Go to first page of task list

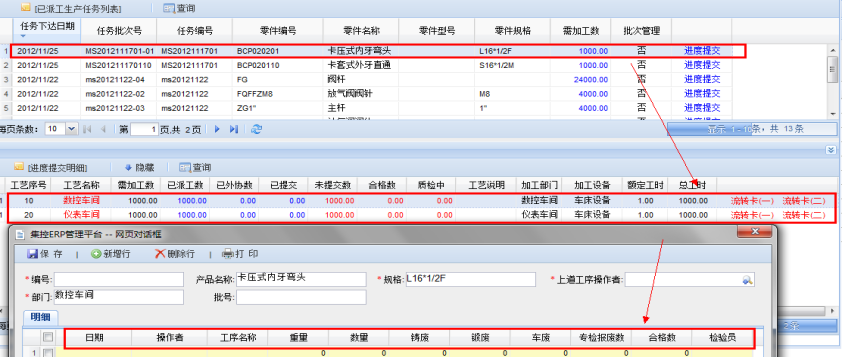(87, 129)
